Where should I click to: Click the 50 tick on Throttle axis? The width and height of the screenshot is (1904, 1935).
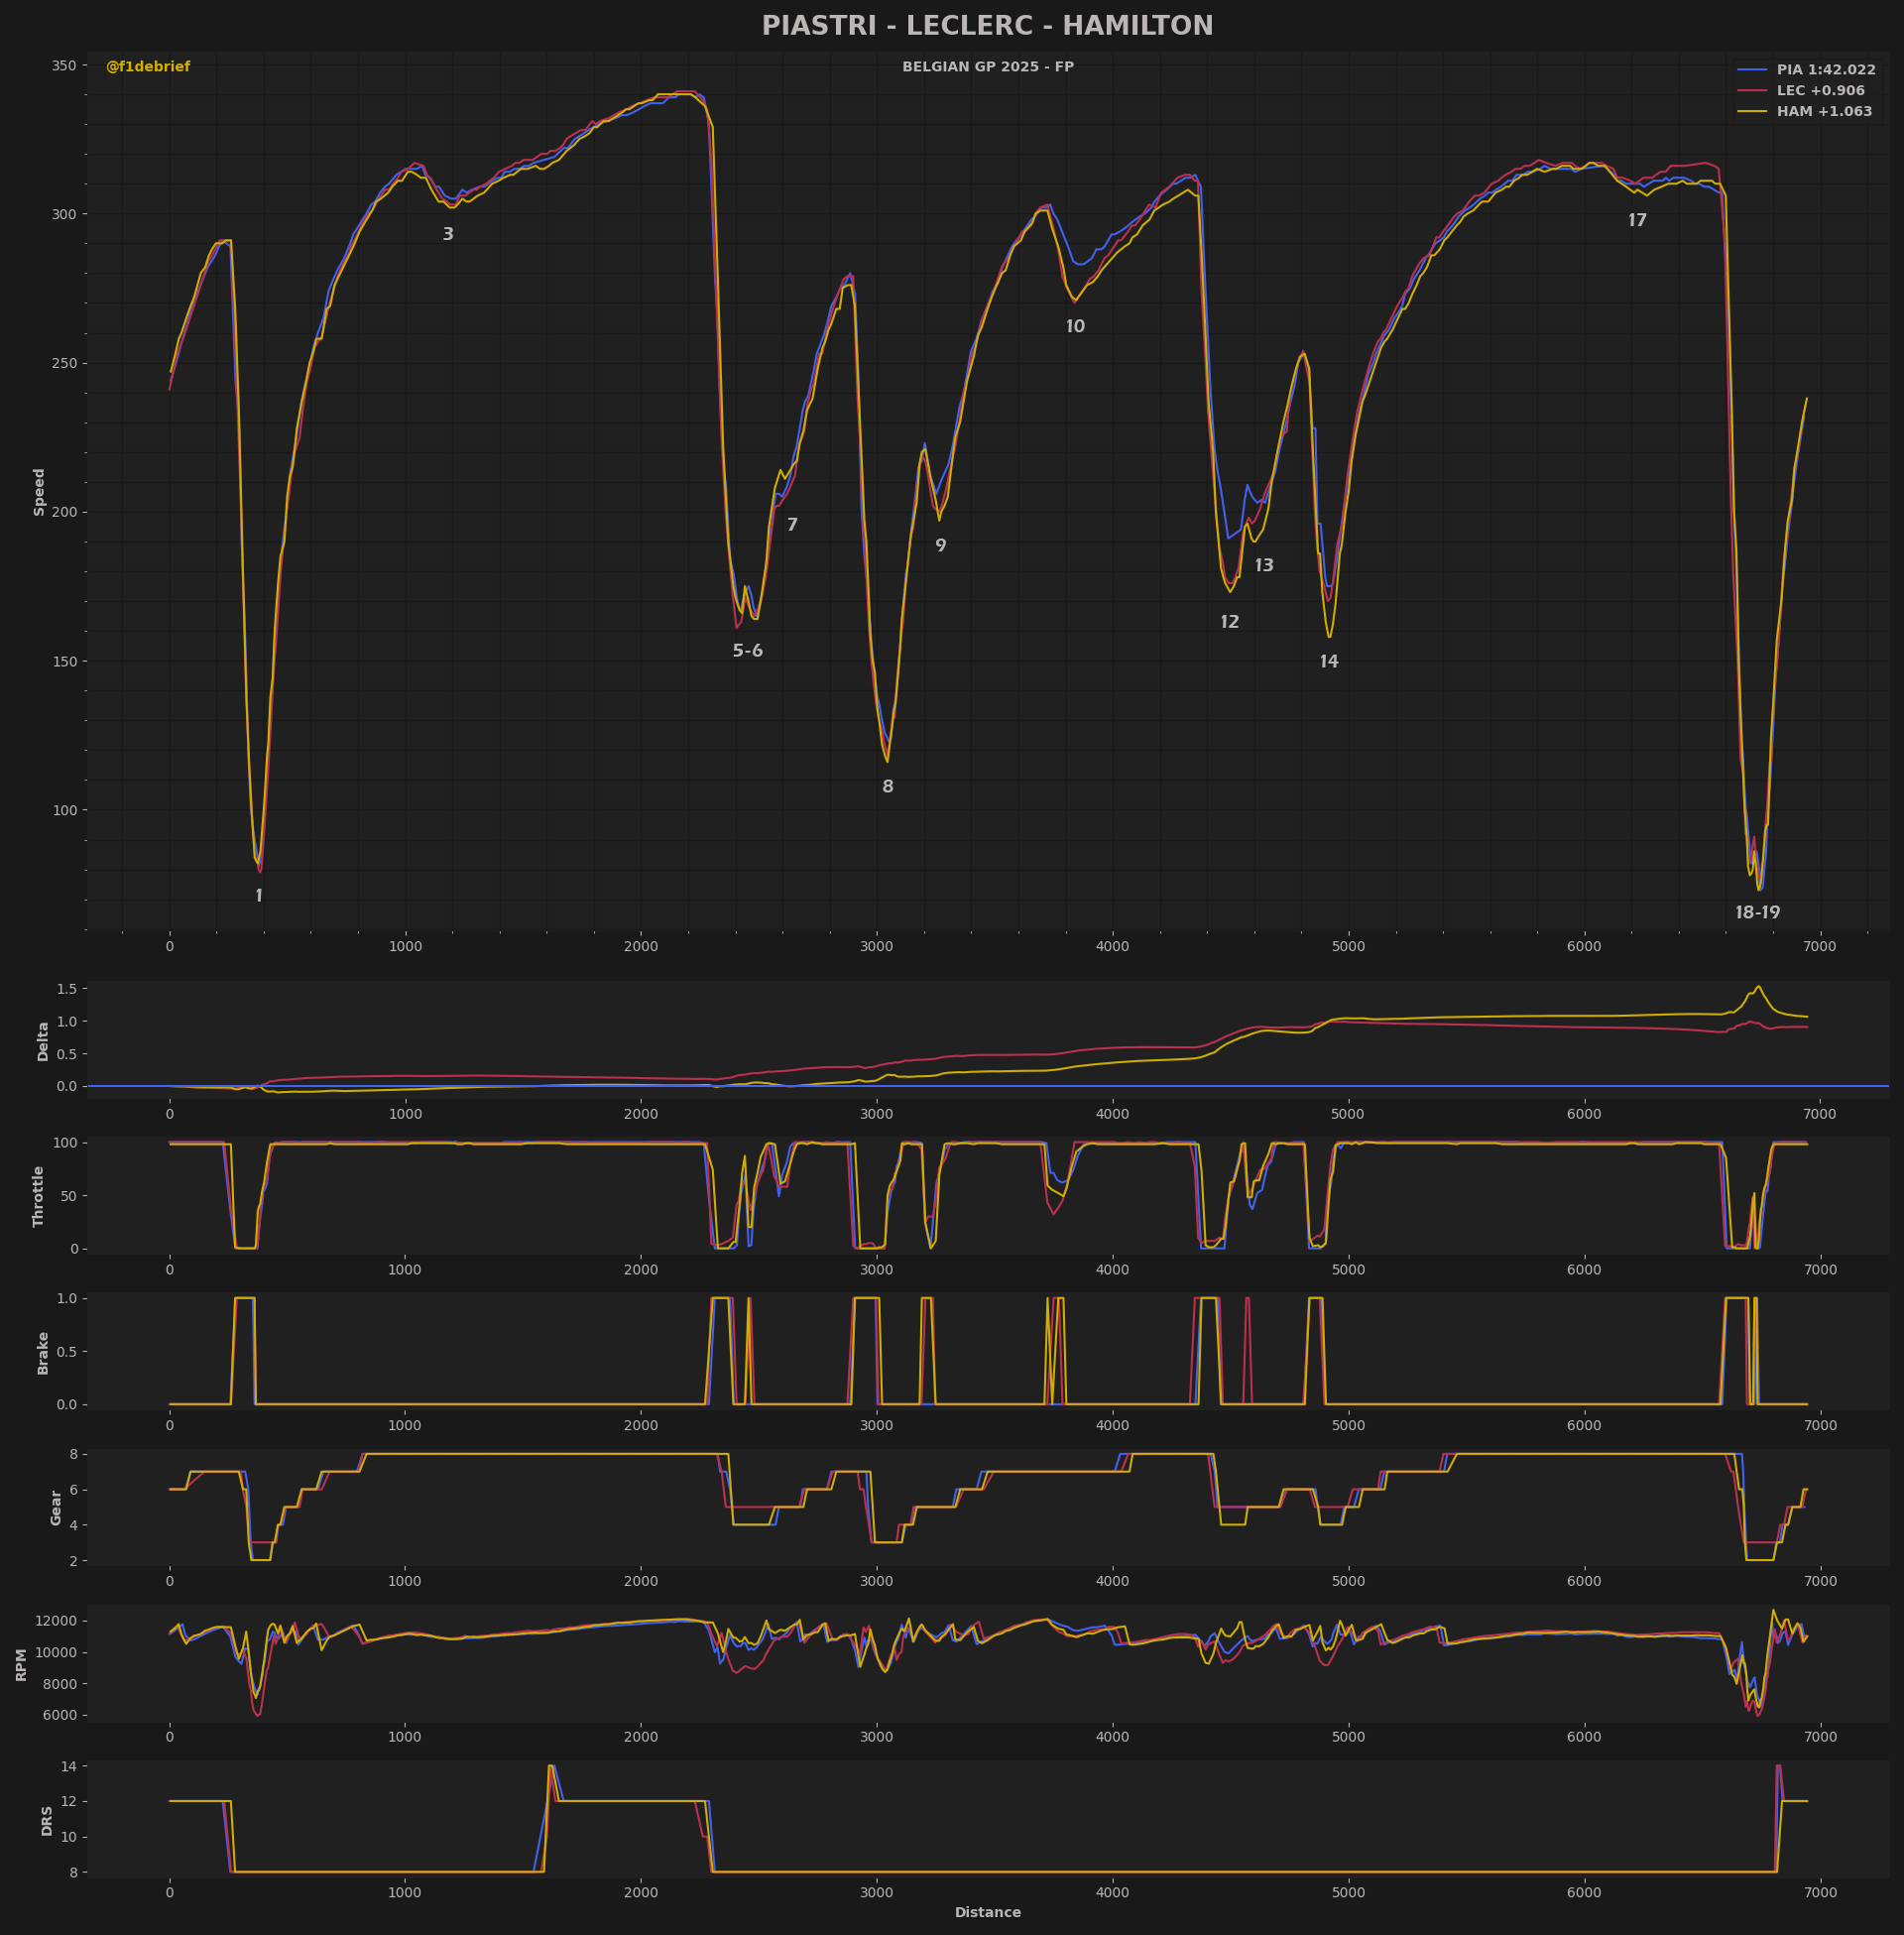tap(68, 1196)
